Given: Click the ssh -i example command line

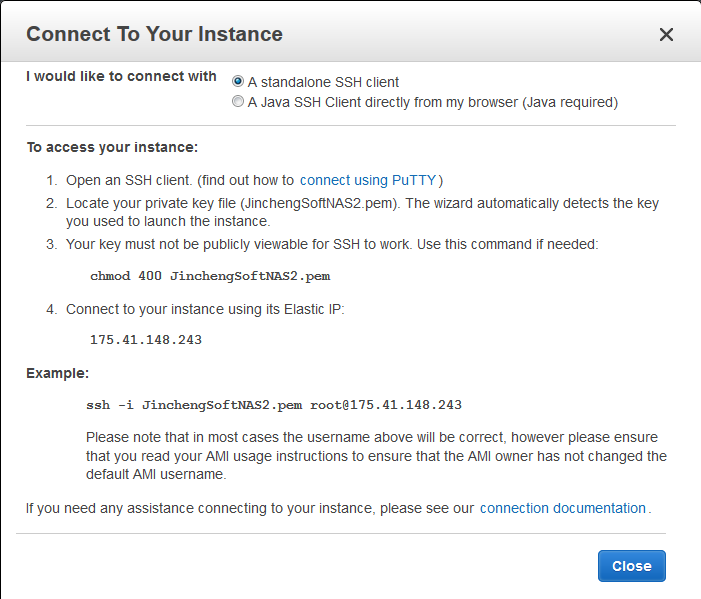Looking at the screenshot, I should click(274, 405).
